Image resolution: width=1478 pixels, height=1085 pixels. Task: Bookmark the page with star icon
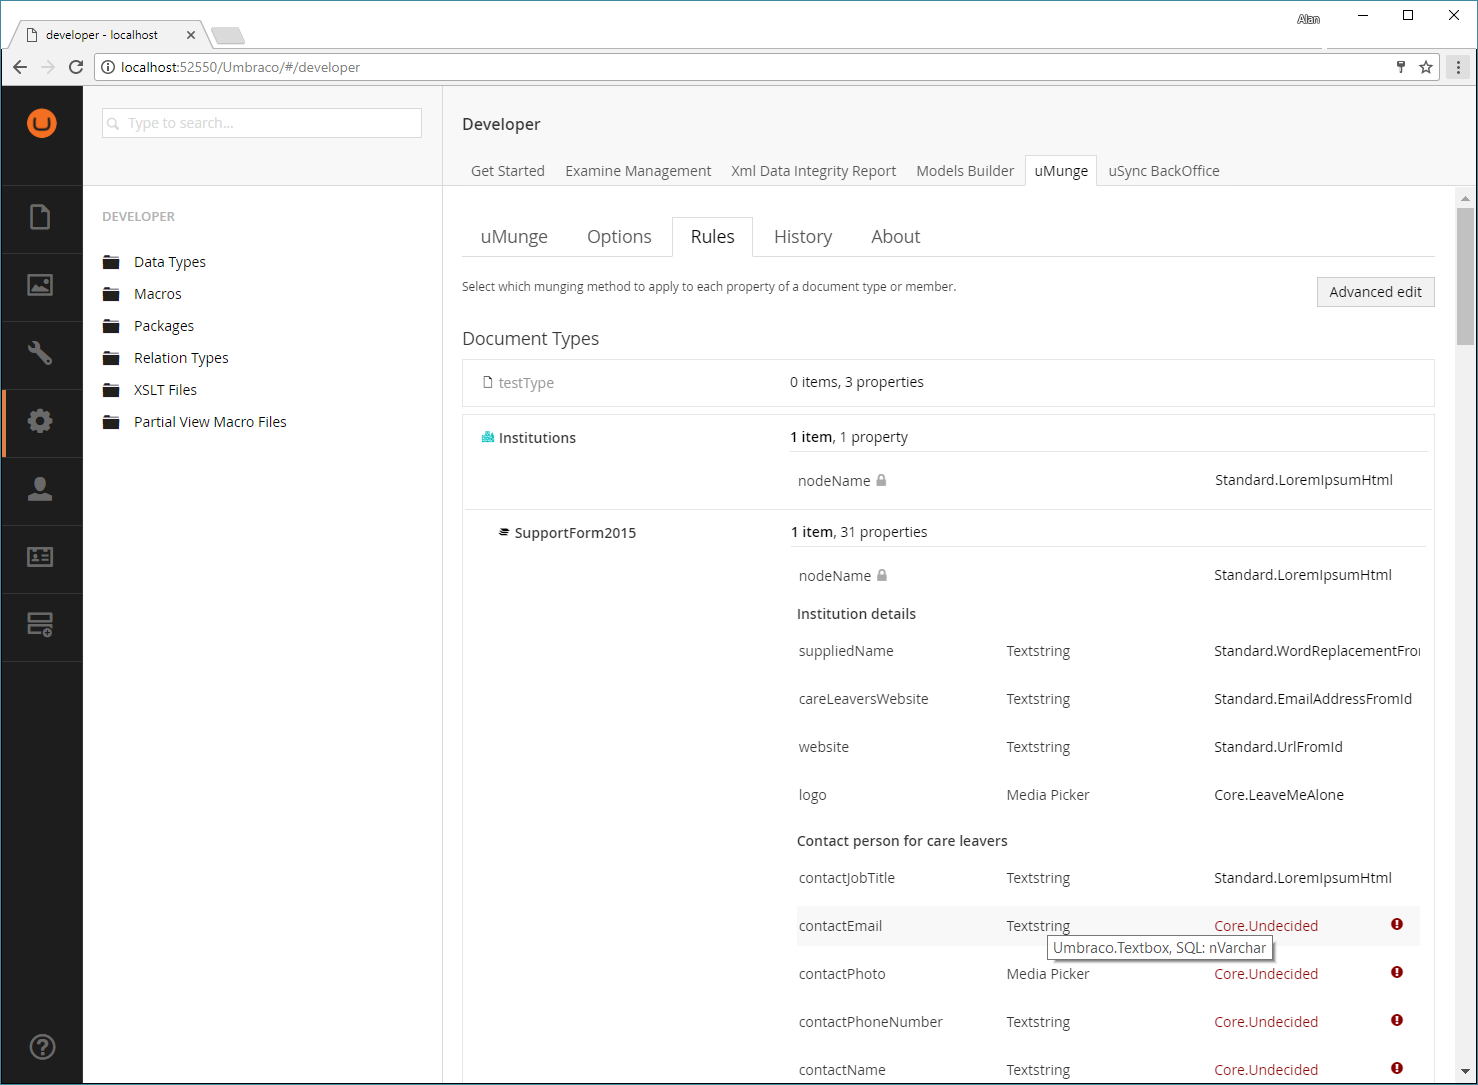point(1426,67)
